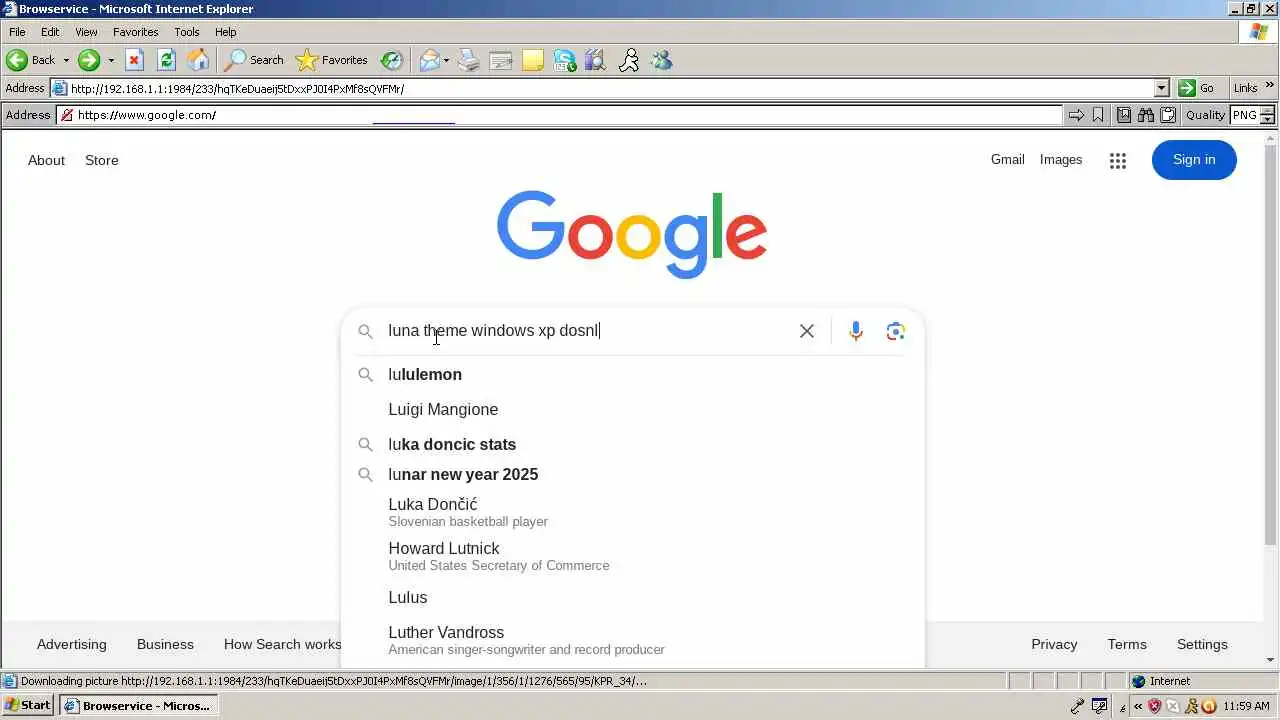
Task: Click the green Forward arrow button
Action: click(89, 60)
